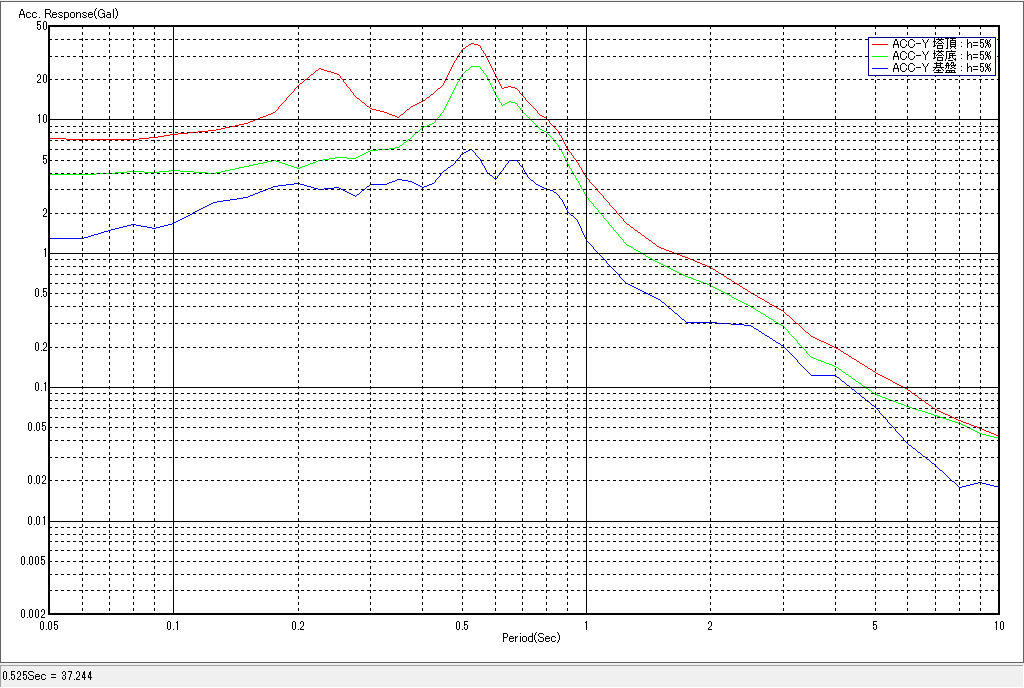The image size is (1024, 688).
Task: Click the y-axis tick label 0.05
Action: coord(36,427)
